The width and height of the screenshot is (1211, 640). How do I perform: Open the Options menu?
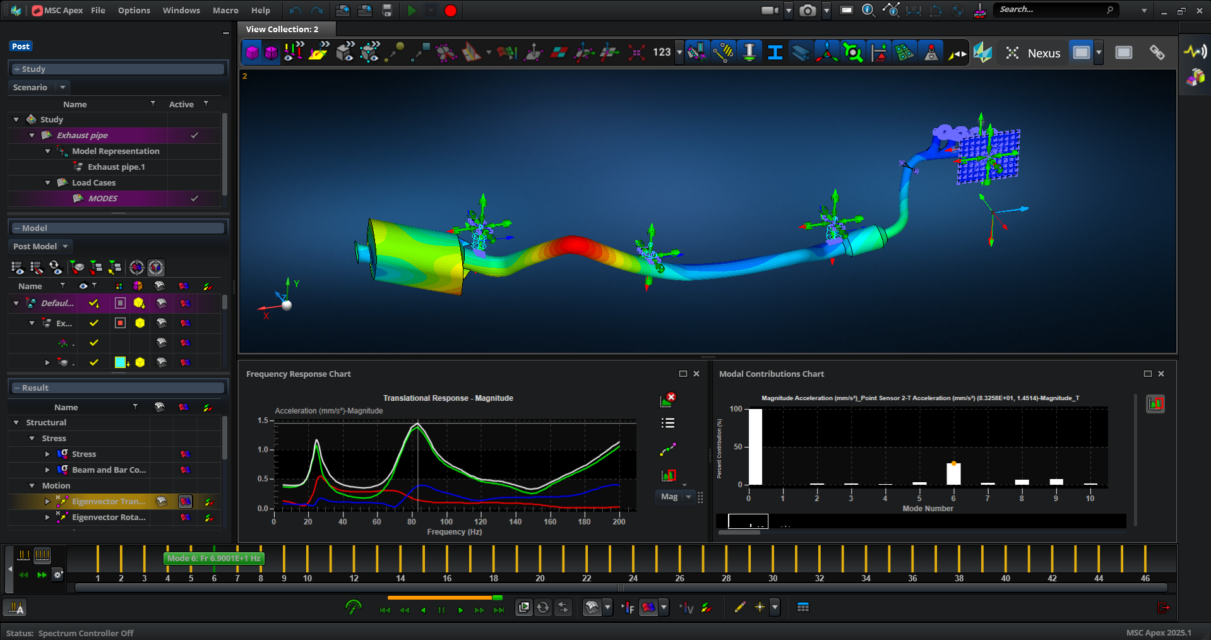tap(134, 10)
